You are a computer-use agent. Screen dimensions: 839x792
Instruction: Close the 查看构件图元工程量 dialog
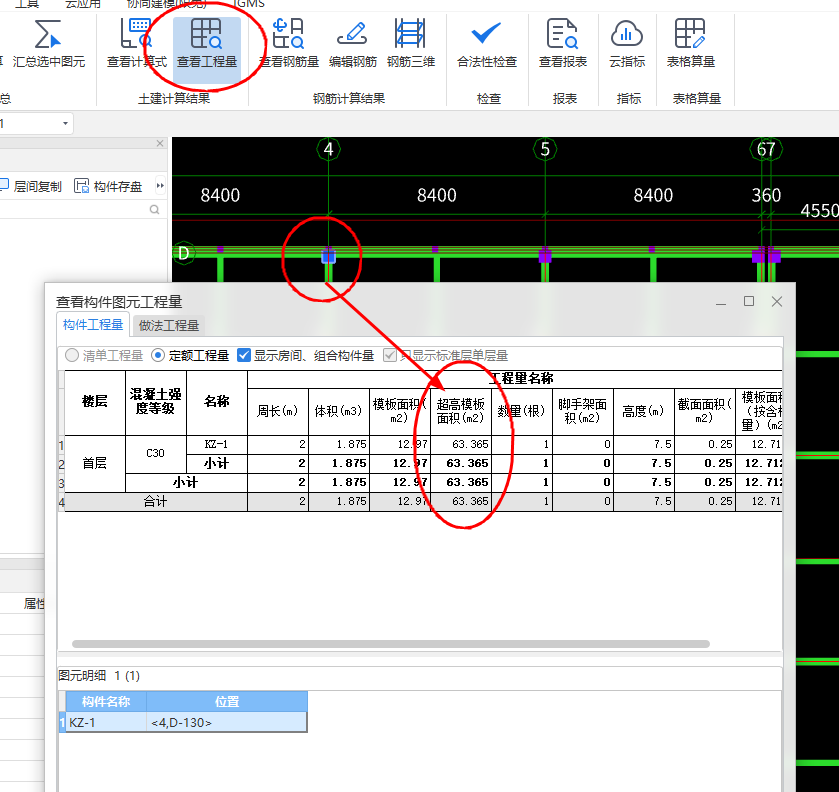click(x=777, y=302)
